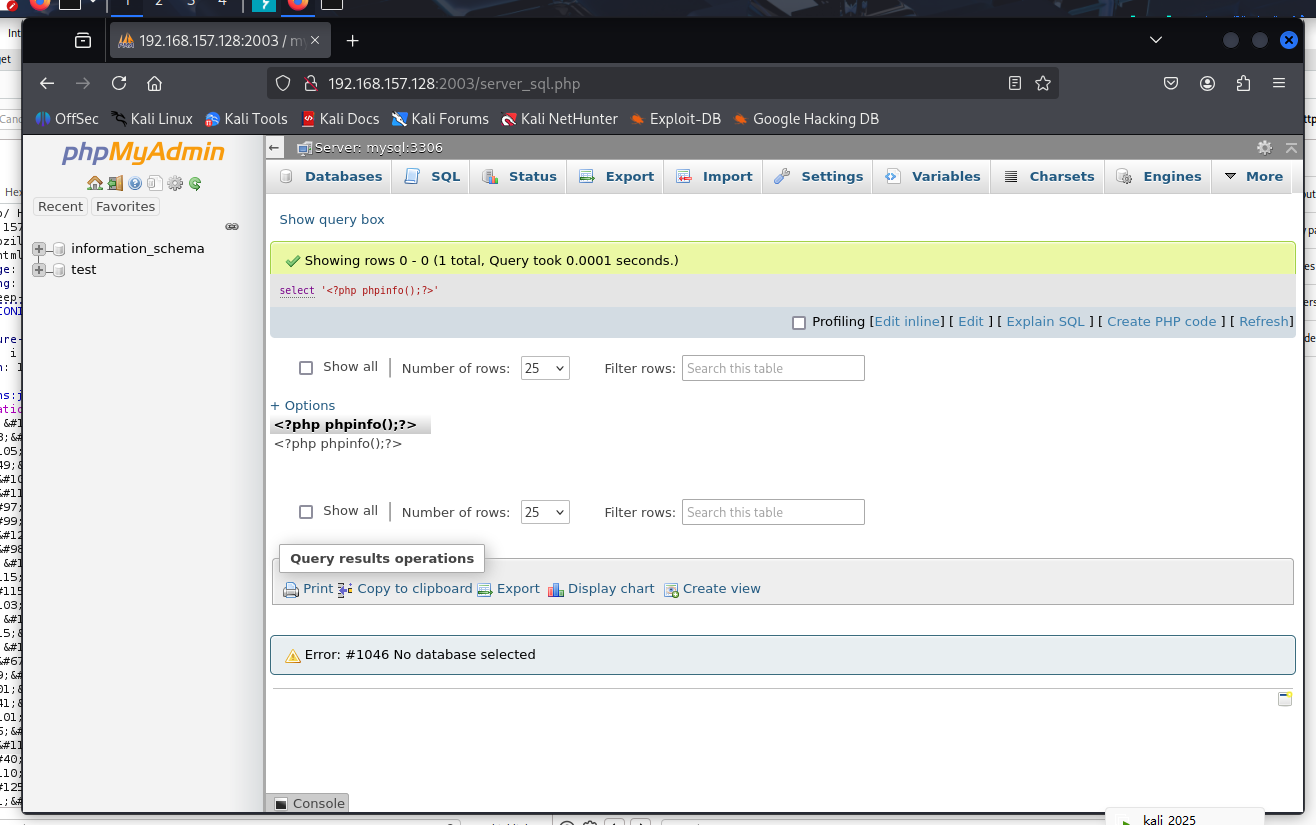Open new tab with plus button
The width and height of the screenshot is (1316, 825).
point(352,41)
